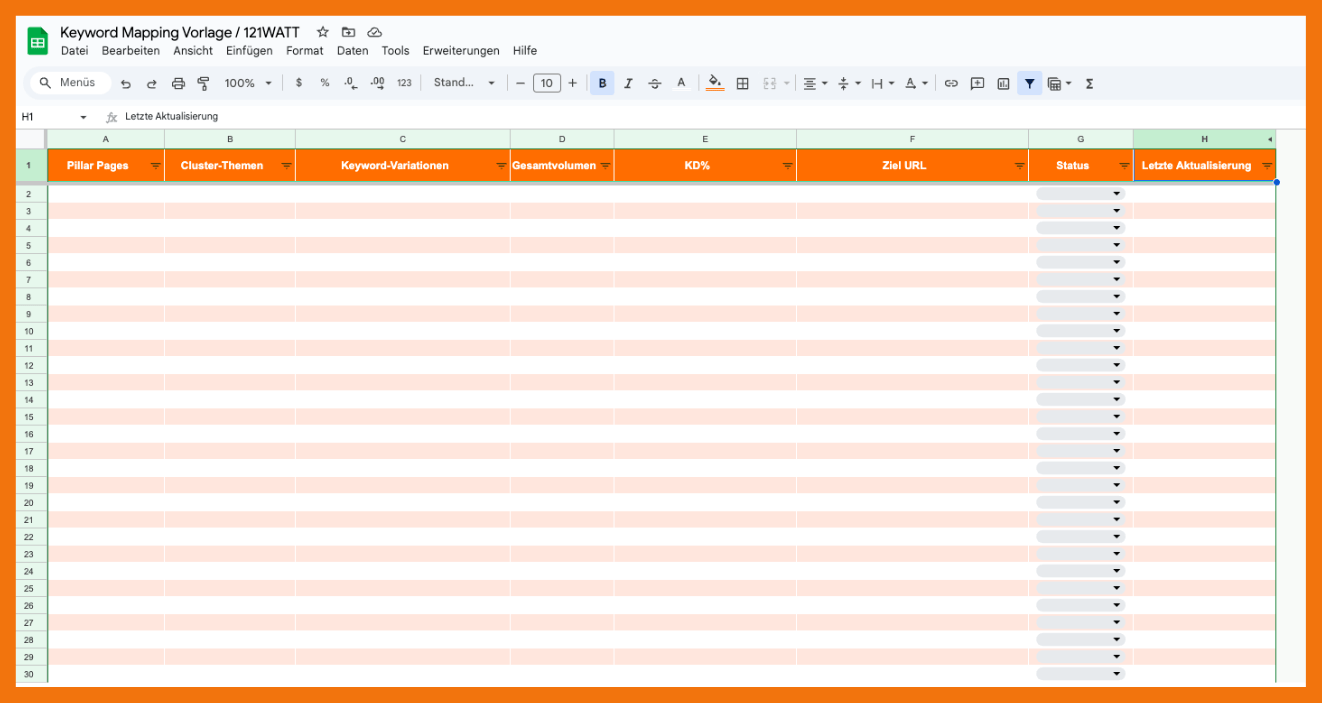
Task: Click the Menüs search button
Action: tap(69, 83)
